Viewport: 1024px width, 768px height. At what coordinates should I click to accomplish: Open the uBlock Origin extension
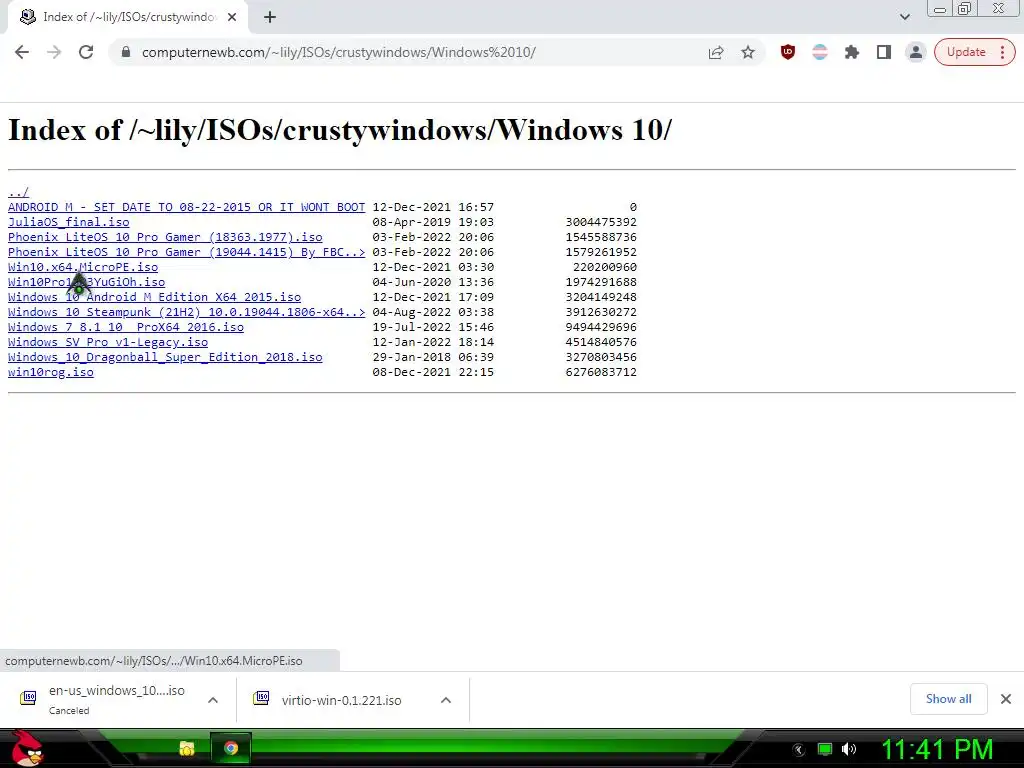788,52
